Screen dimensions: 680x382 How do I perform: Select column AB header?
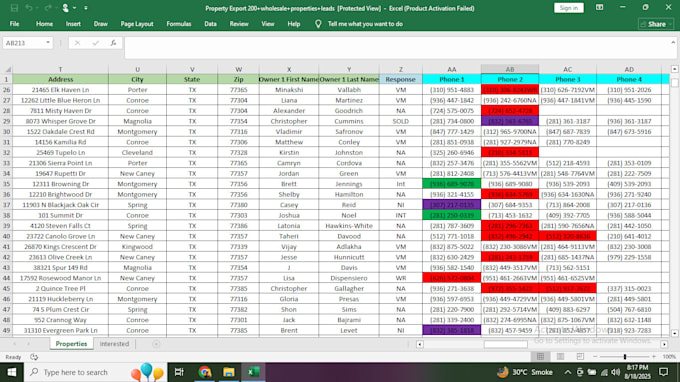[510, 69]
